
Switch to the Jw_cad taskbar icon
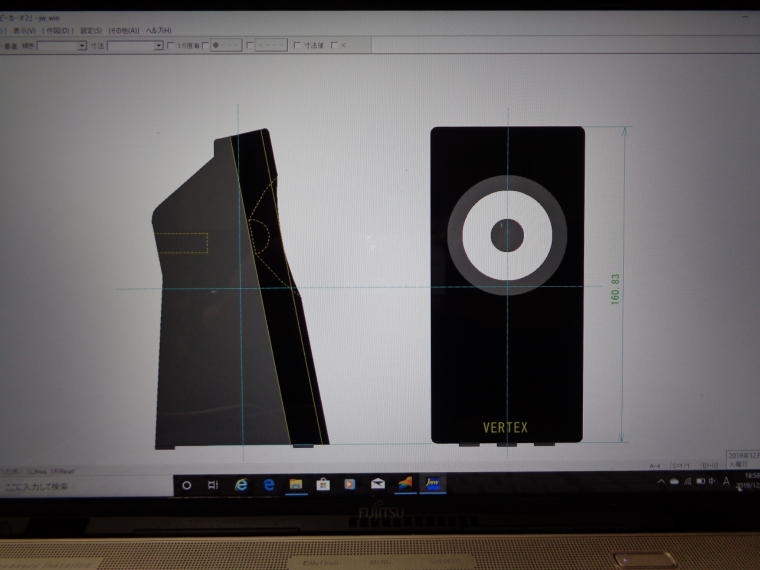432,484
